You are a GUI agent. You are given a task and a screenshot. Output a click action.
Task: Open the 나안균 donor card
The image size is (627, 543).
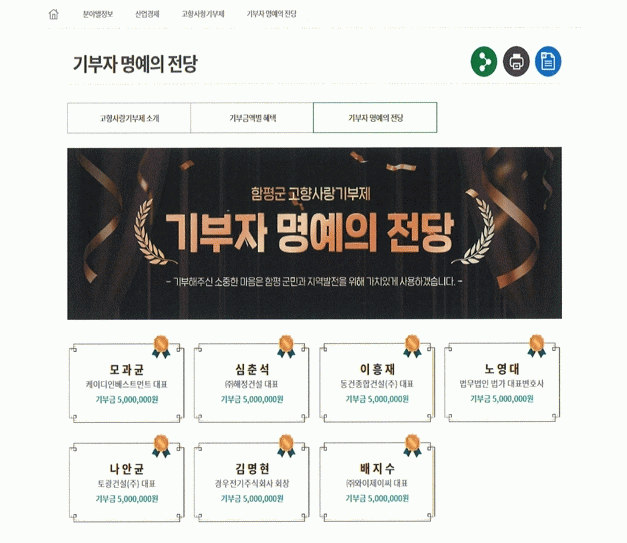click(x=127, y=482)
